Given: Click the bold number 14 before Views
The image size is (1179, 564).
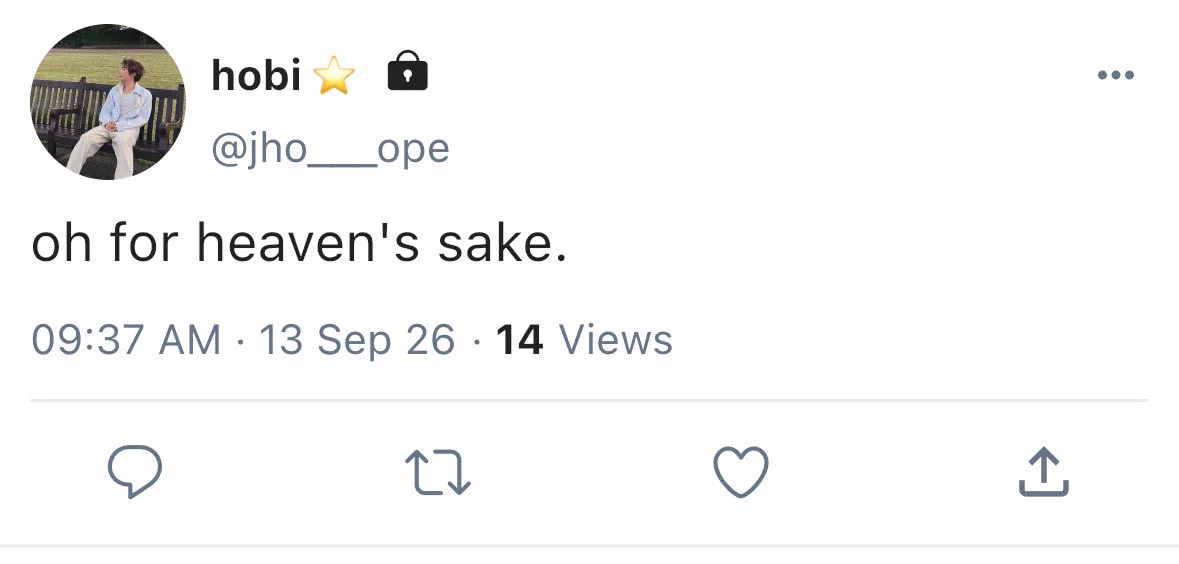Looking at the screenshot, I should [520, 339].
